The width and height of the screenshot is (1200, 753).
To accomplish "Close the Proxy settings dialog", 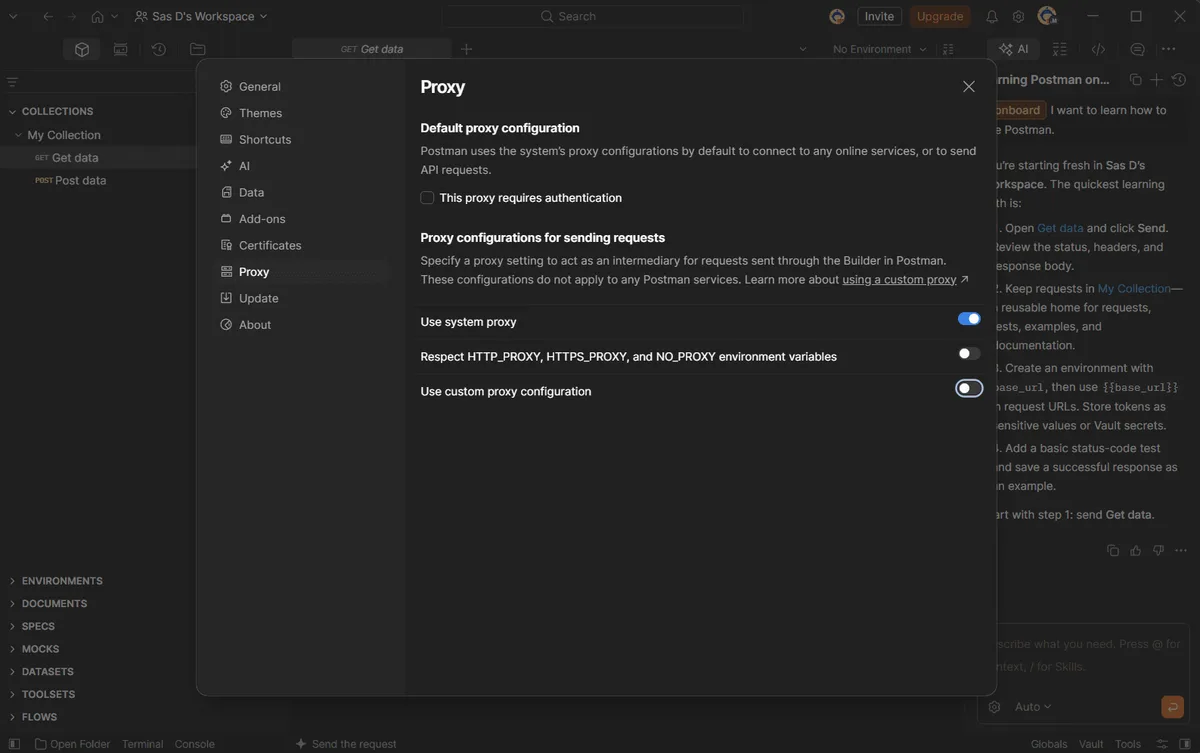I will point(968,87).
